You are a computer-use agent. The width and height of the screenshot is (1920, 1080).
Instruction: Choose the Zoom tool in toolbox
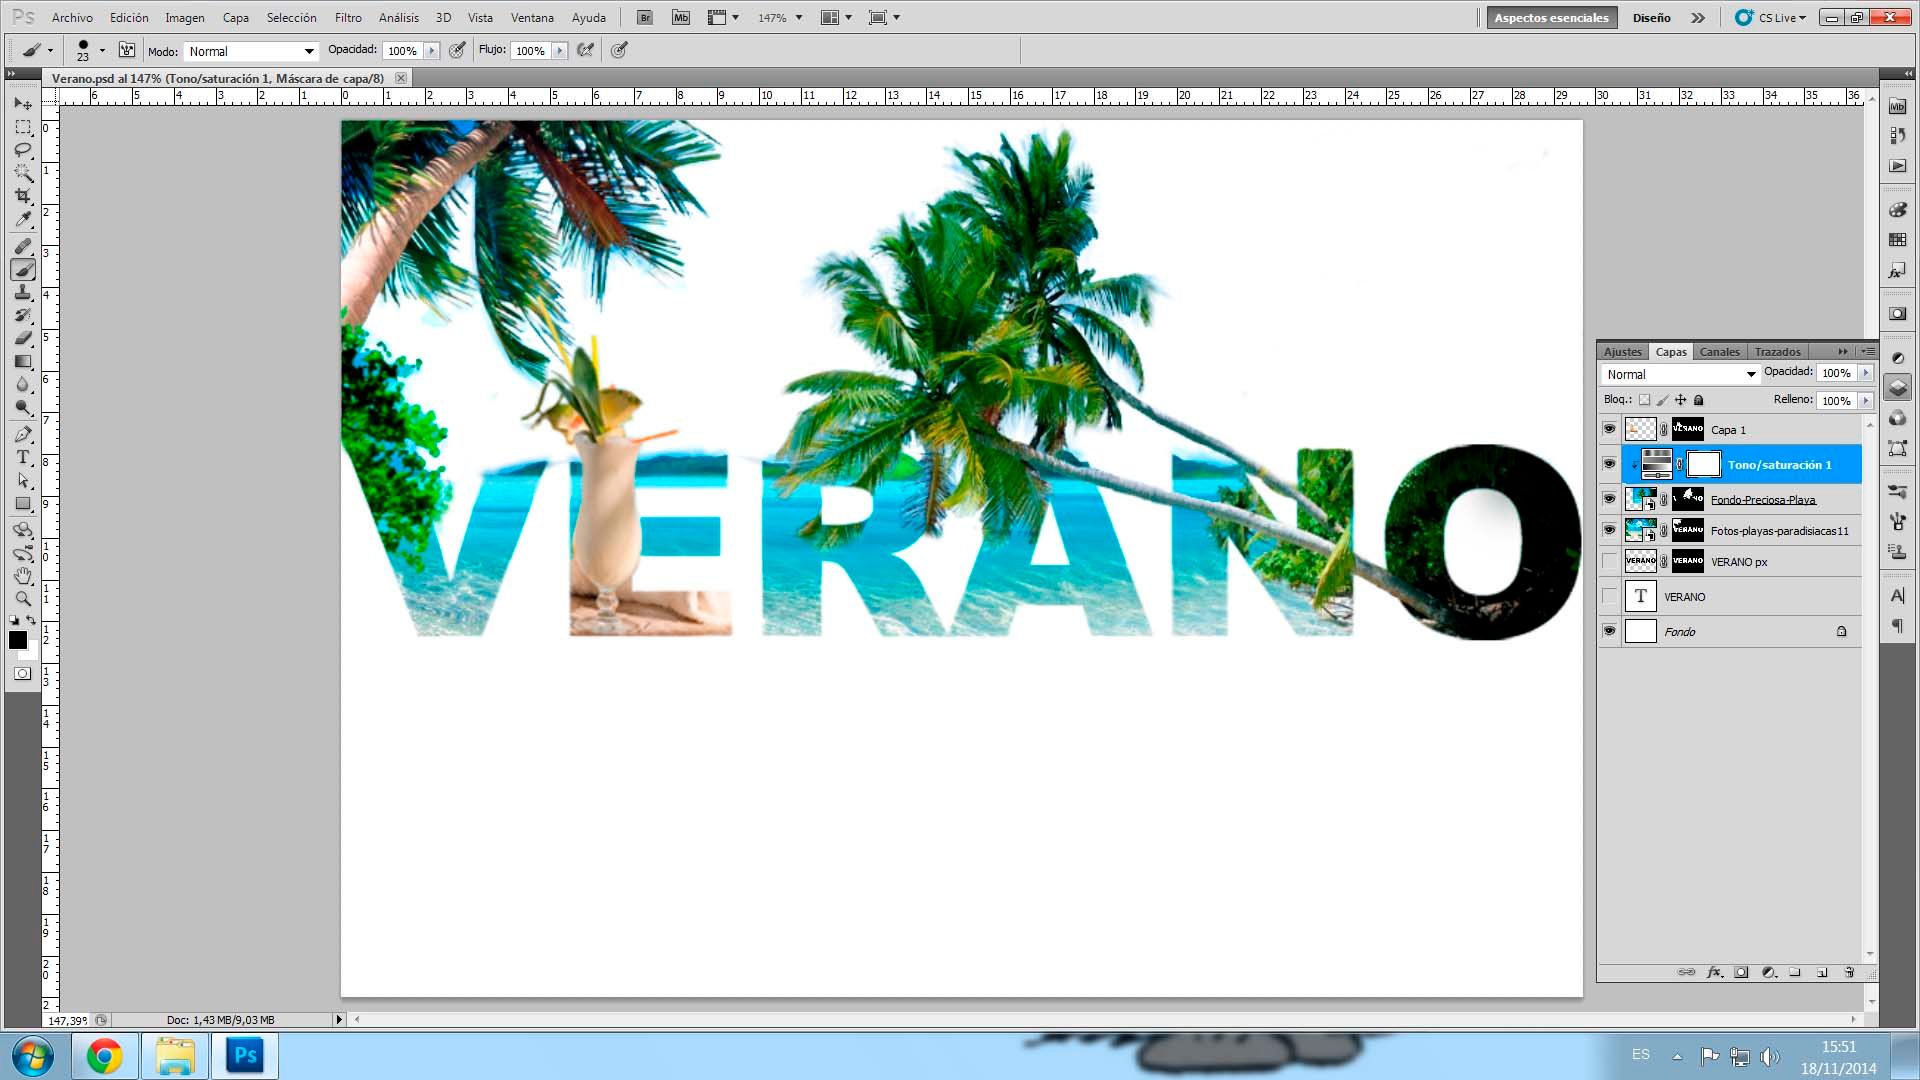[x=23, y=599]
